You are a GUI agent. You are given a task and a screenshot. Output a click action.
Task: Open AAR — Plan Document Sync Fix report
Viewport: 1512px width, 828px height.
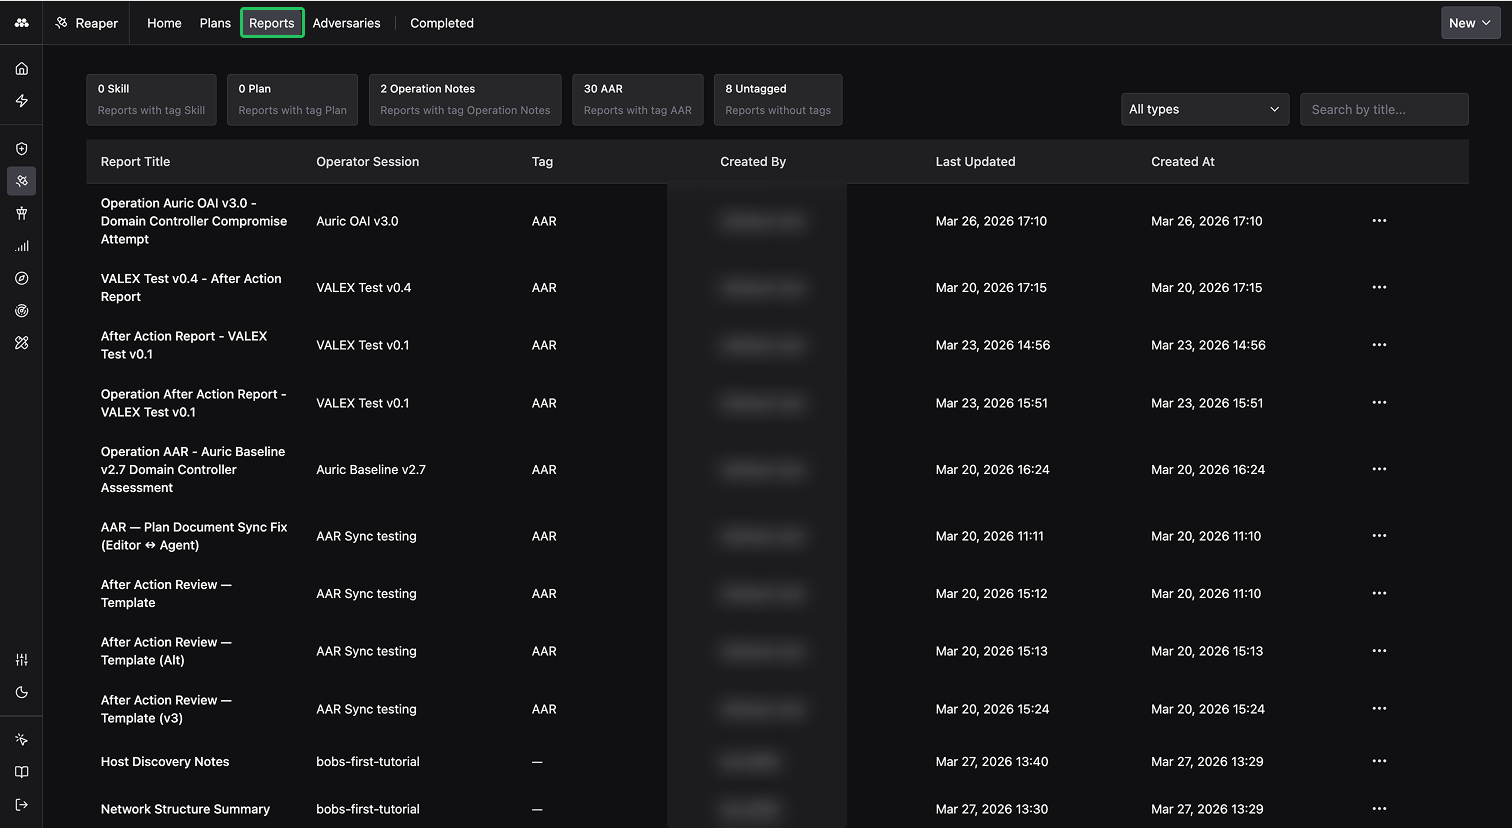tap(194, 536)
